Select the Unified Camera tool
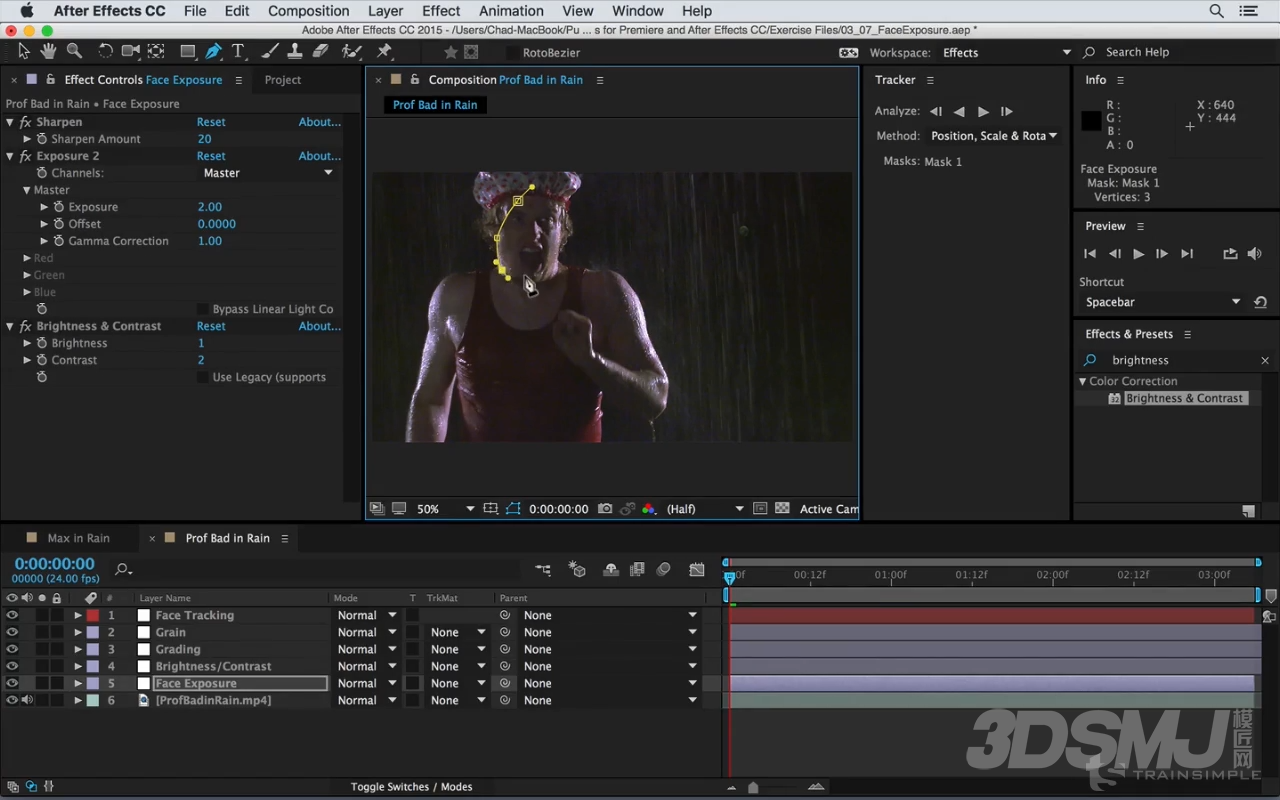The width and height of the screenshot is (1280, 800). tap(131, 51)
